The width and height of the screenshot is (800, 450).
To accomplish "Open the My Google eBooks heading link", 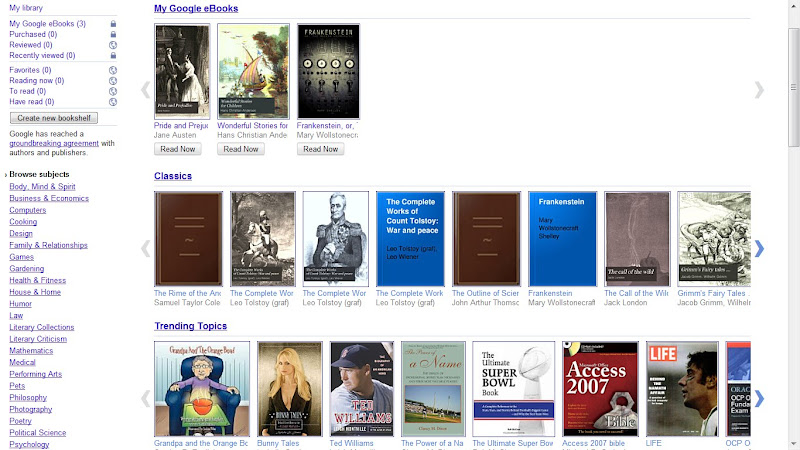I will pos(196,8).
